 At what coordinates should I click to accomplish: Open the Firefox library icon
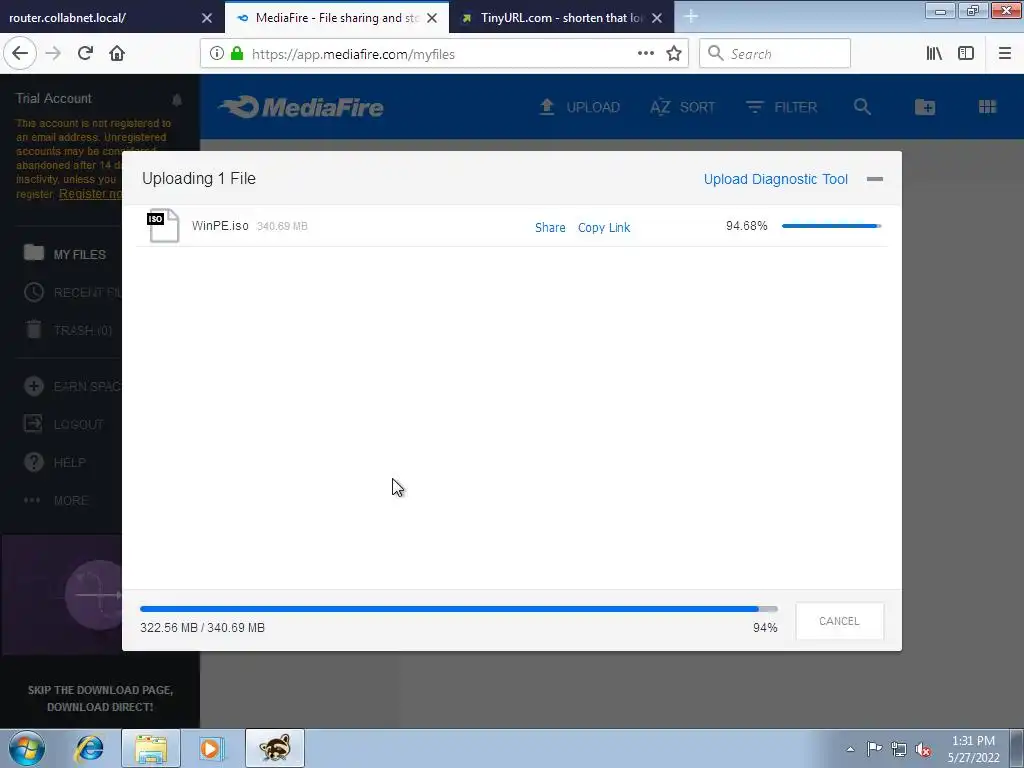click(x=934, y=54)
